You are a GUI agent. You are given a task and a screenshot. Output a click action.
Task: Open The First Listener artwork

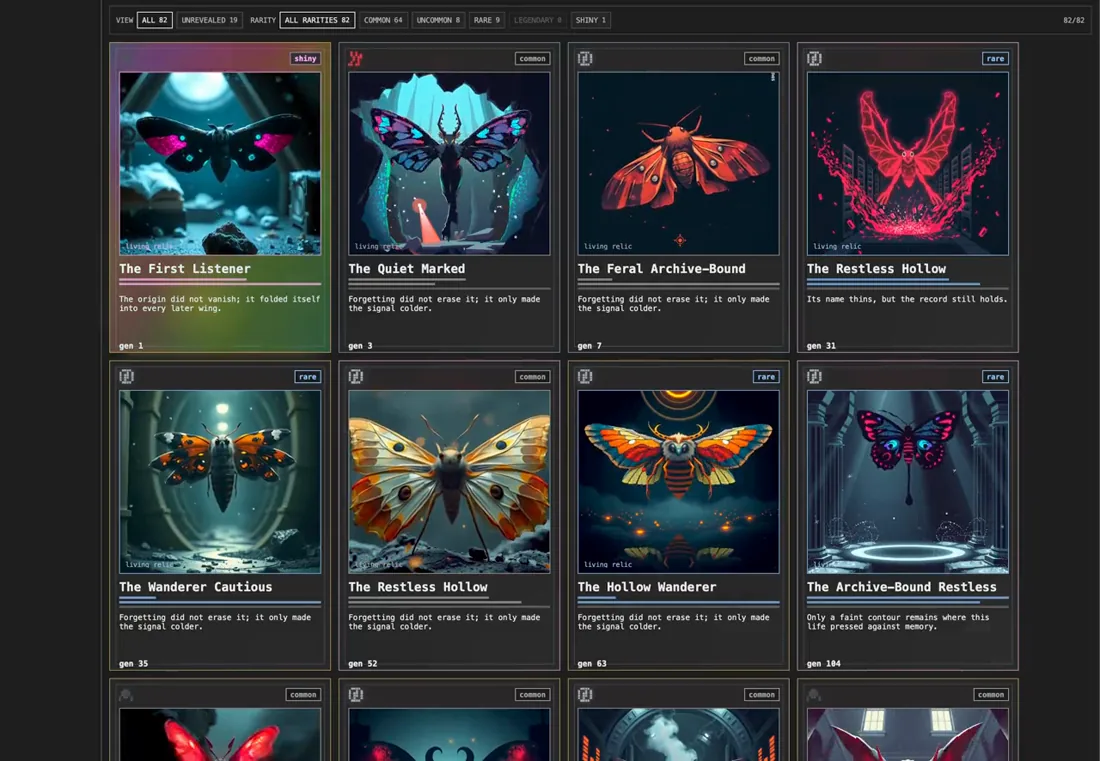(x=220, y=163)
